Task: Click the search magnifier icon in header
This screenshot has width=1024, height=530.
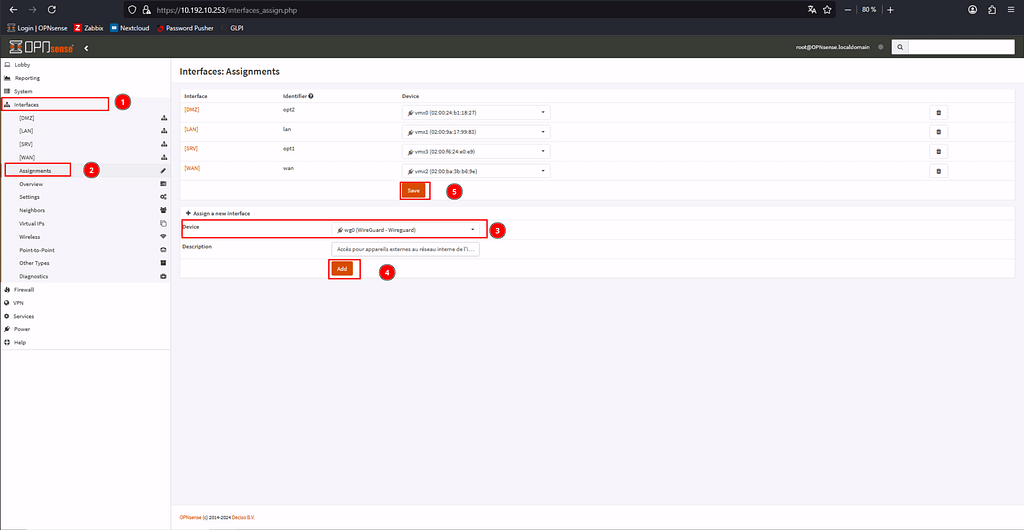Action: click(900, 47)
